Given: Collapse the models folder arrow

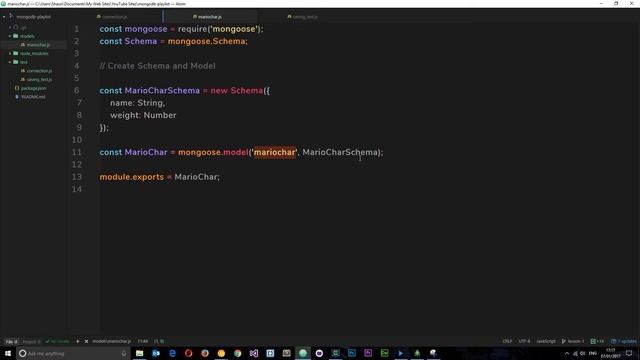Looking at the screenshot, I should 10,36.
